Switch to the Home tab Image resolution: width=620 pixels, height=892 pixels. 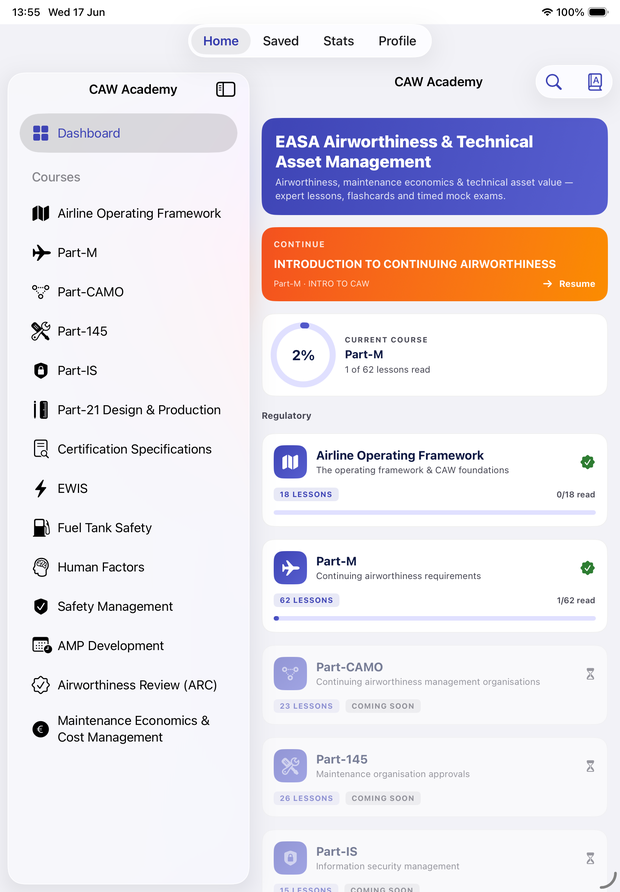[221, 41]
